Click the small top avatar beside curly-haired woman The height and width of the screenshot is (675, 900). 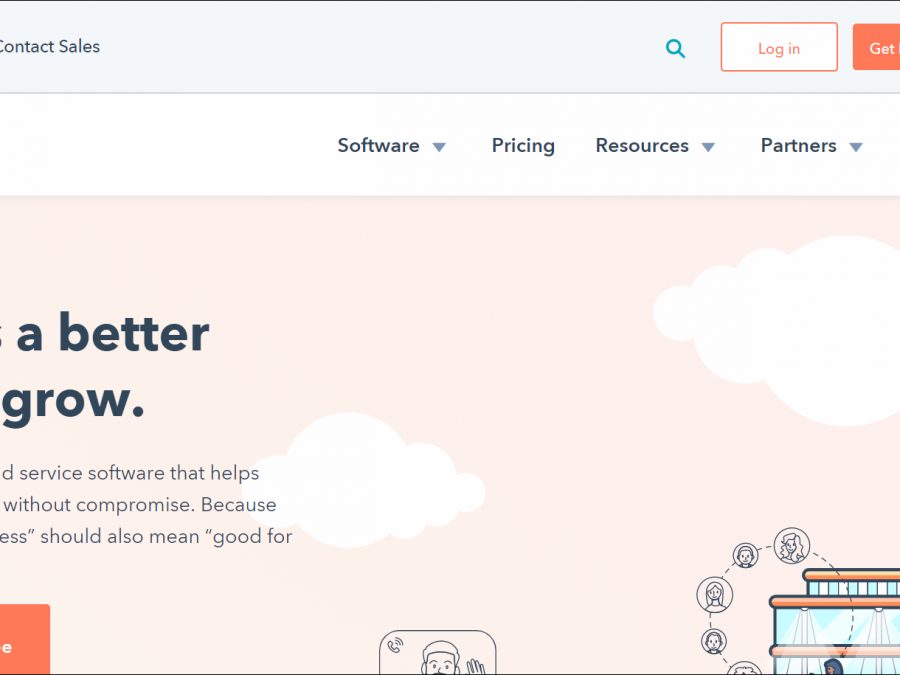[x=745, y=555]
